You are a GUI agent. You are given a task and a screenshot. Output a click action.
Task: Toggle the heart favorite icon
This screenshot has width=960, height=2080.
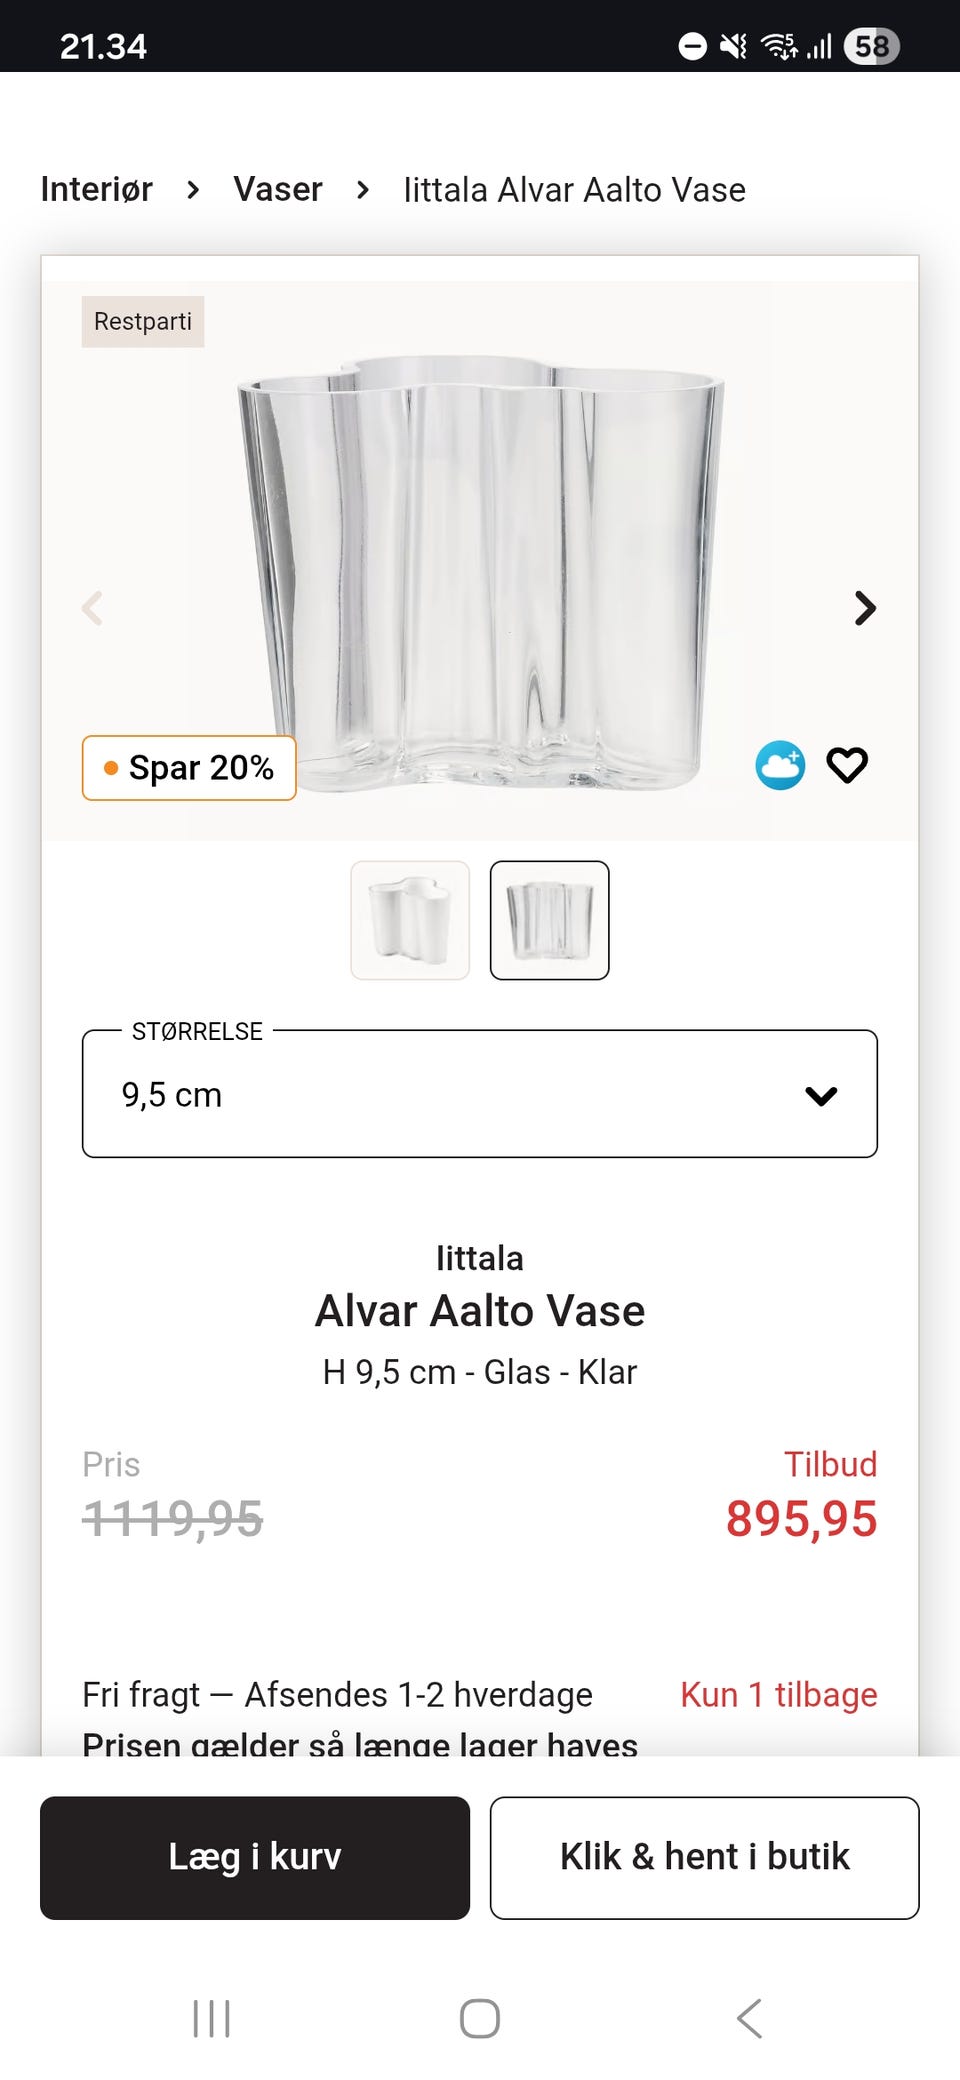[846, 766]
